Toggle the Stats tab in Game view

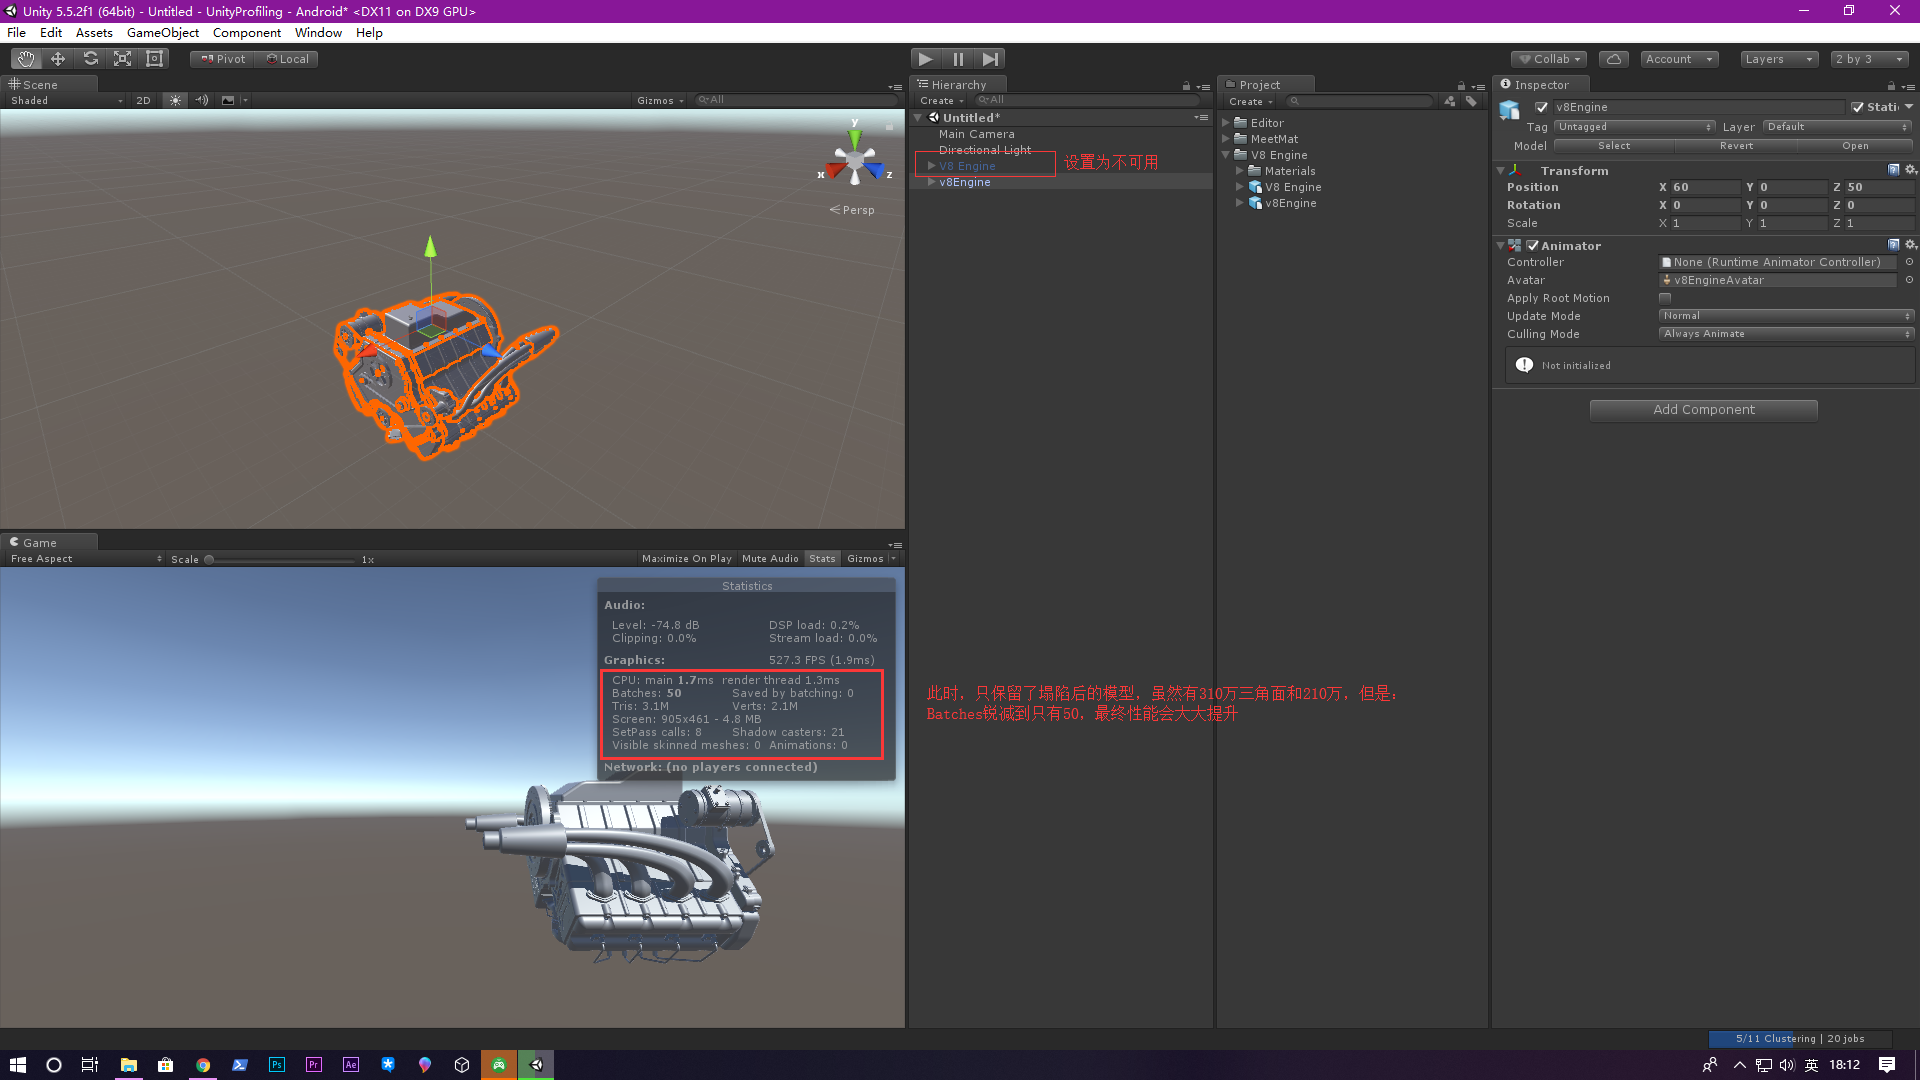coord(822,559)
